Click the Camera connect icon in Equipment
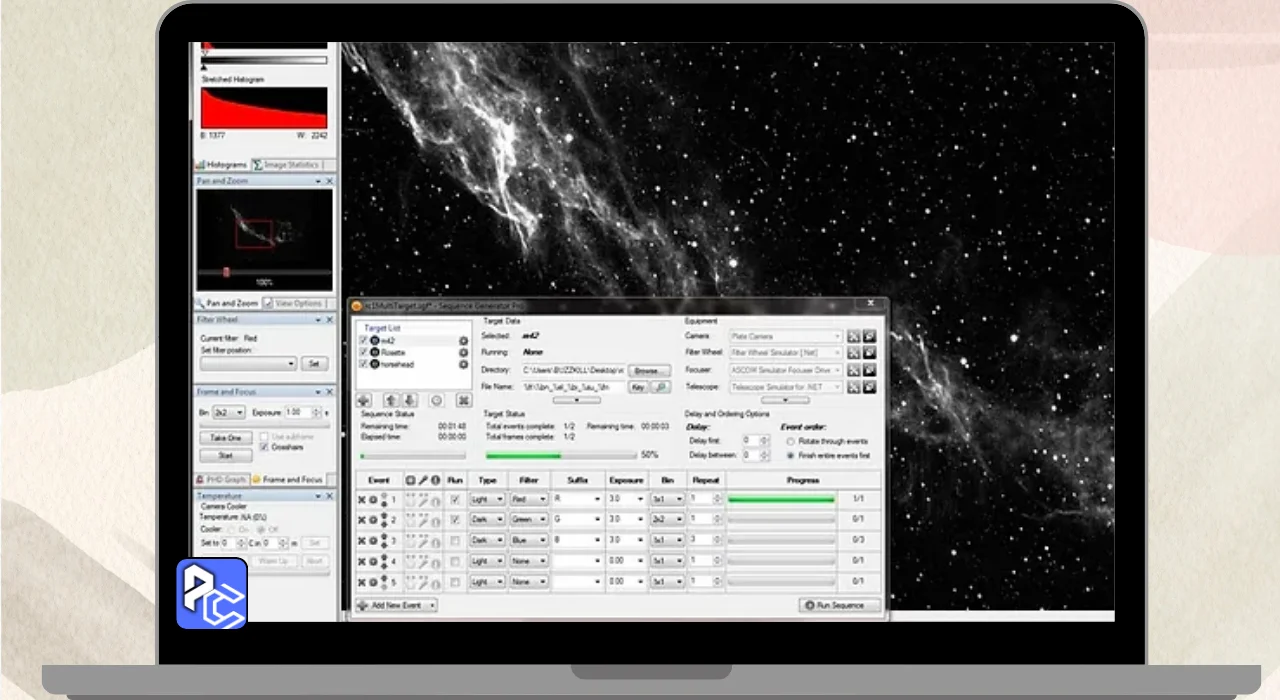Viewport: 1280px width, 700px height. [x=853, y=337]
